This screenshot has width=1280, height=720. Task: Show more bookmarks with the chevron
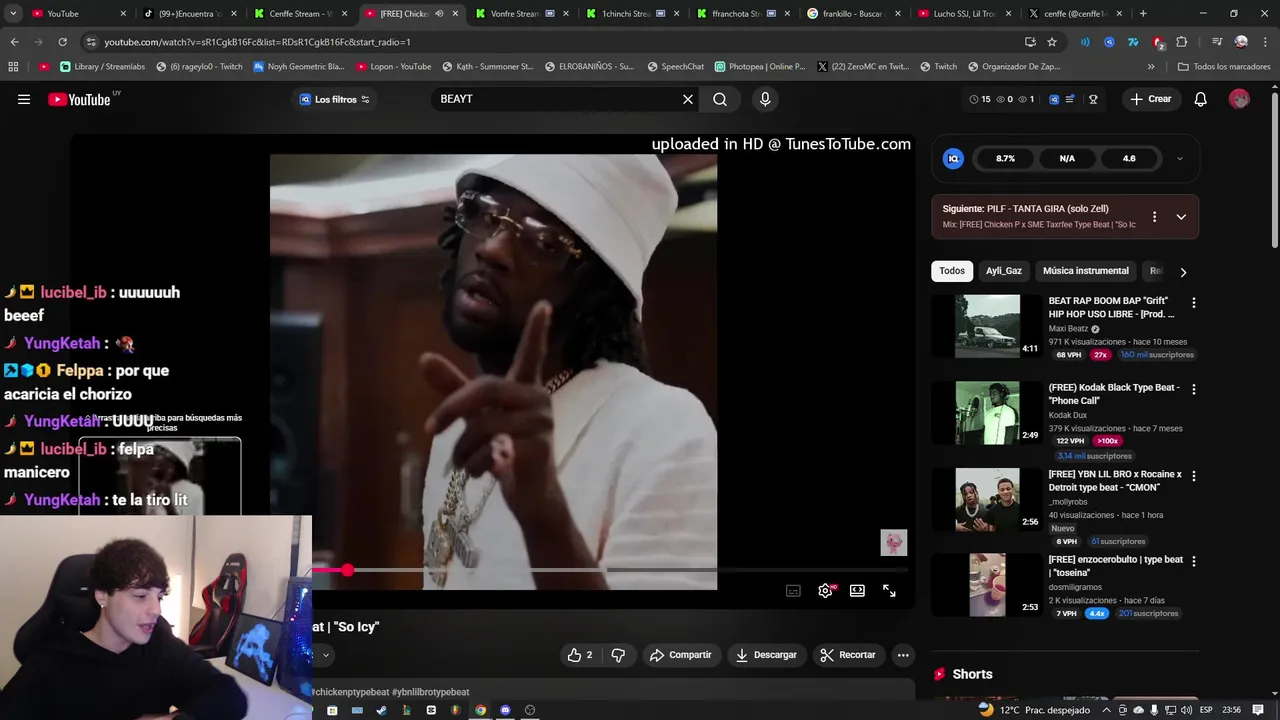point(1151,67)
